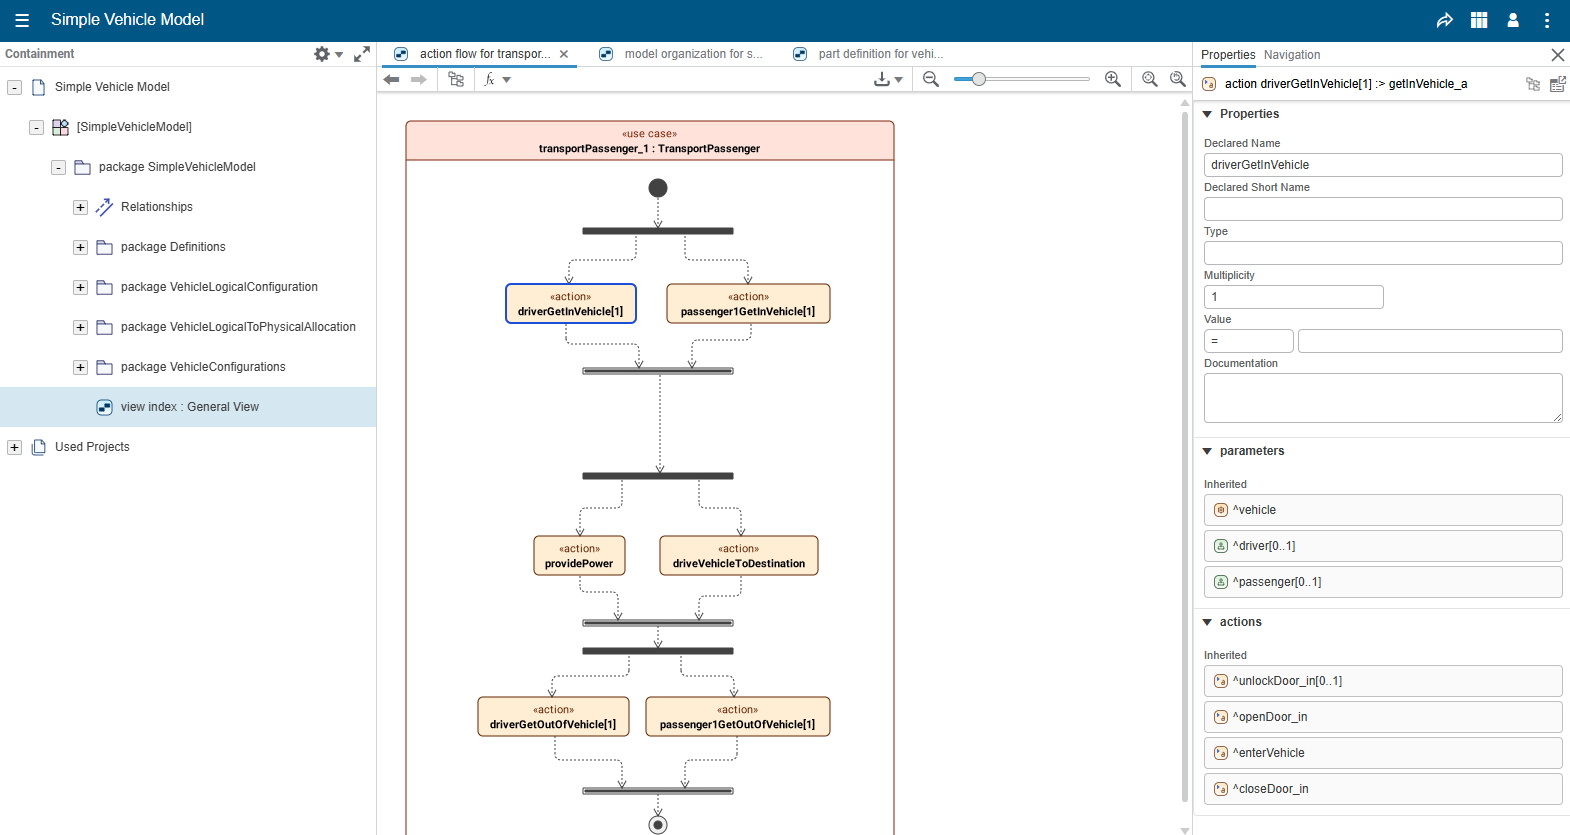Click the tree icon in diagram toolbar
The height and width of the screenshot is (835, 1570).
click(456, 79)
